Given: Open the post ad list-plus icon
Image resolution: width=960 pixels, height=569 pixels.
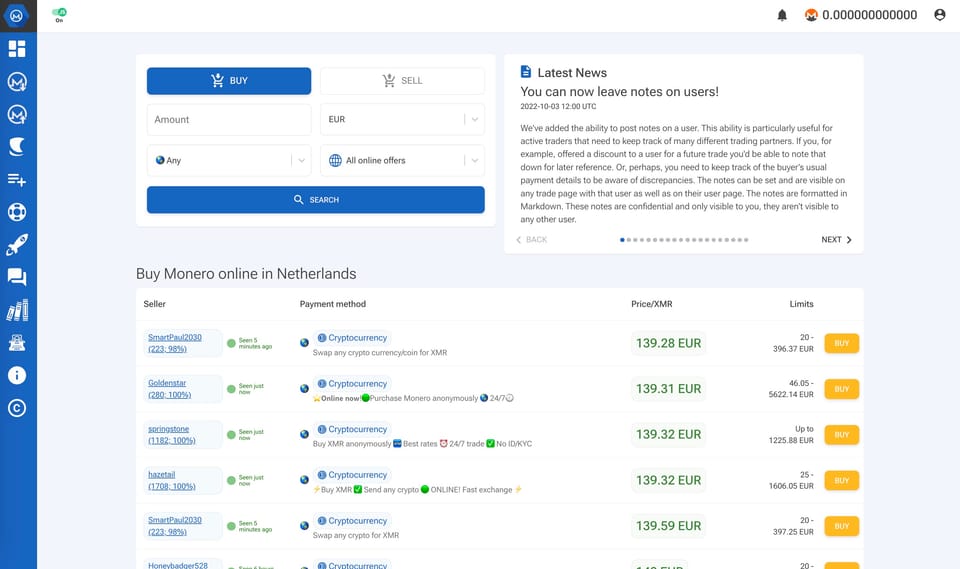Looking at the screenshot, I should tap(17, 179).
